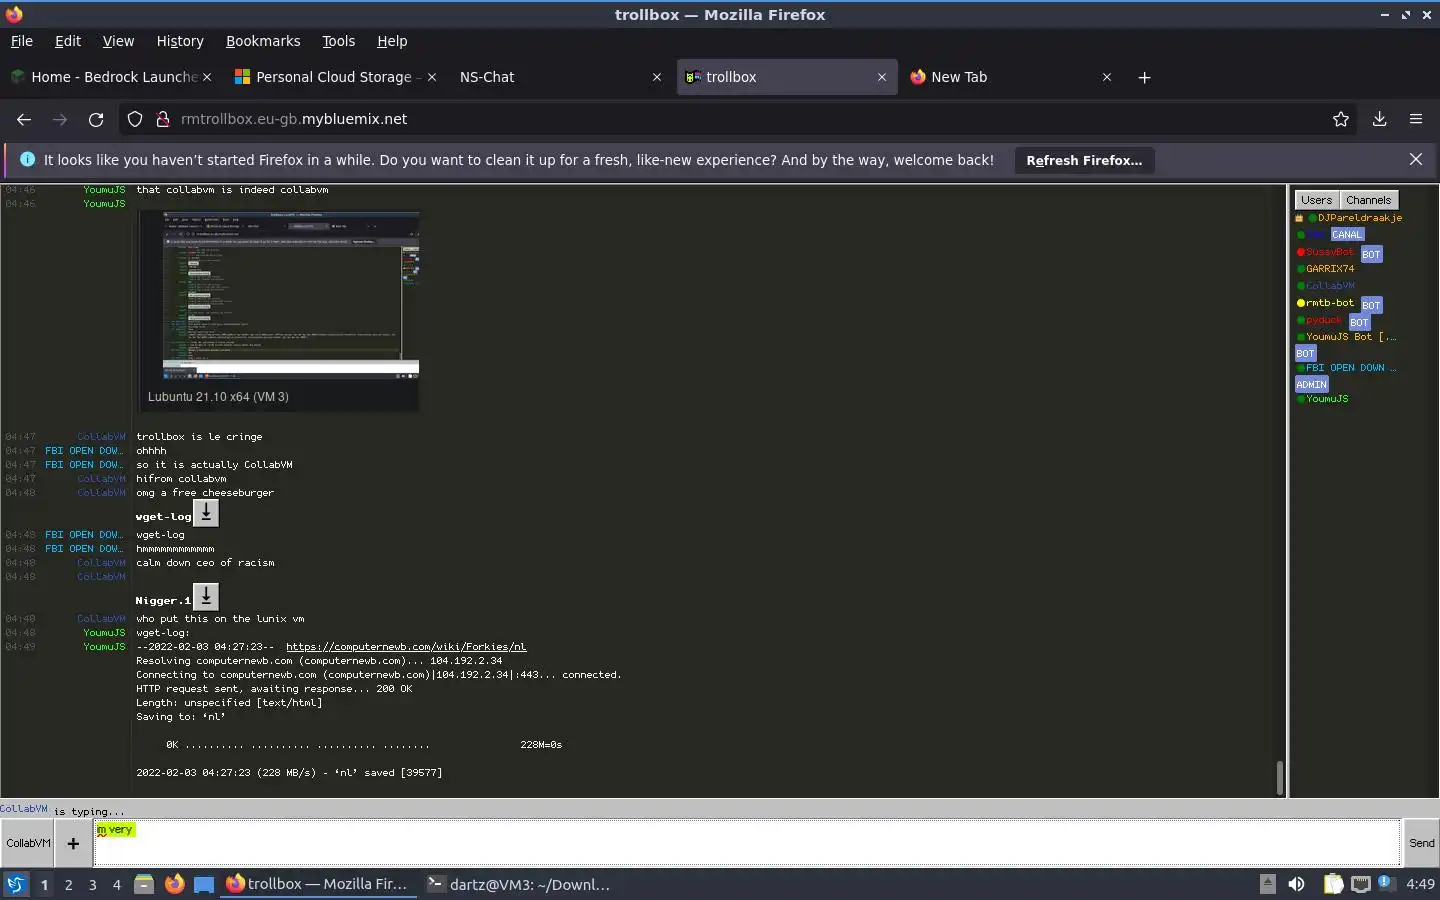
Task: Open the update notifier tray icon
Action: (x=1385, y=883)
